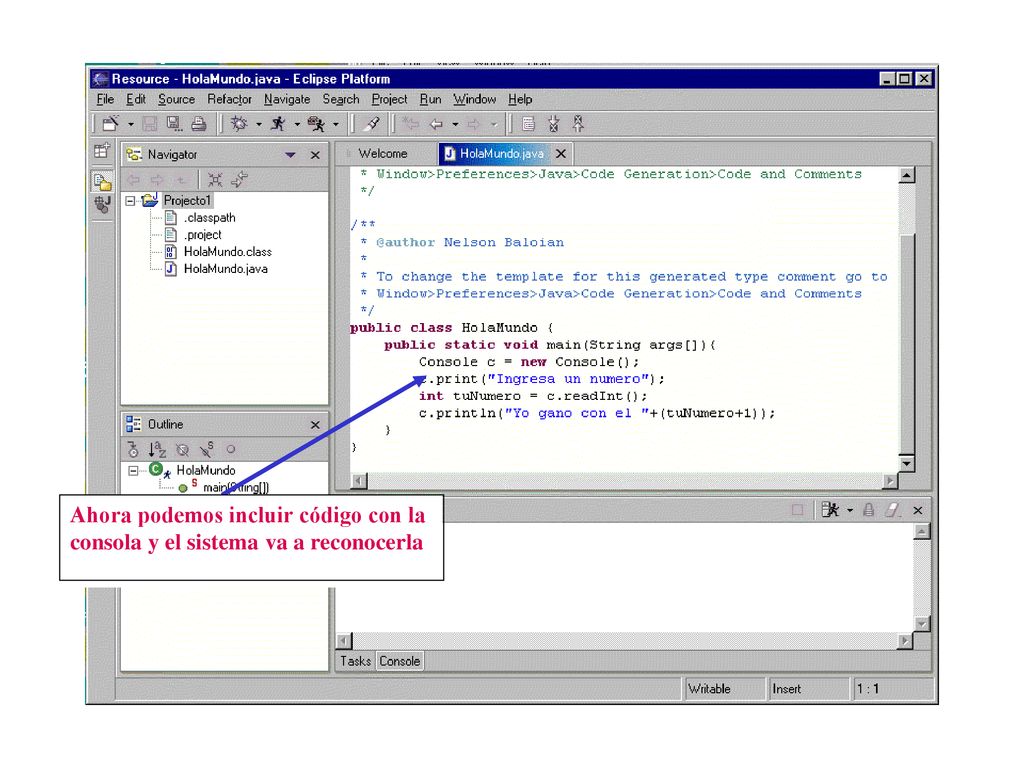Select HolaMundo.class in Navigator
The image size is (1024, 768).
click(227, 251)
